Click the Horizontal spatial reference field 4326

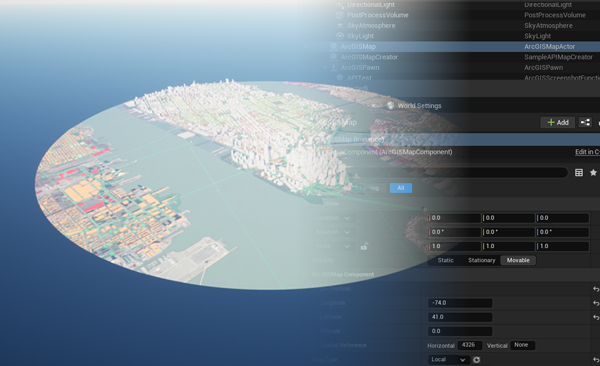(x=469, y=345)
